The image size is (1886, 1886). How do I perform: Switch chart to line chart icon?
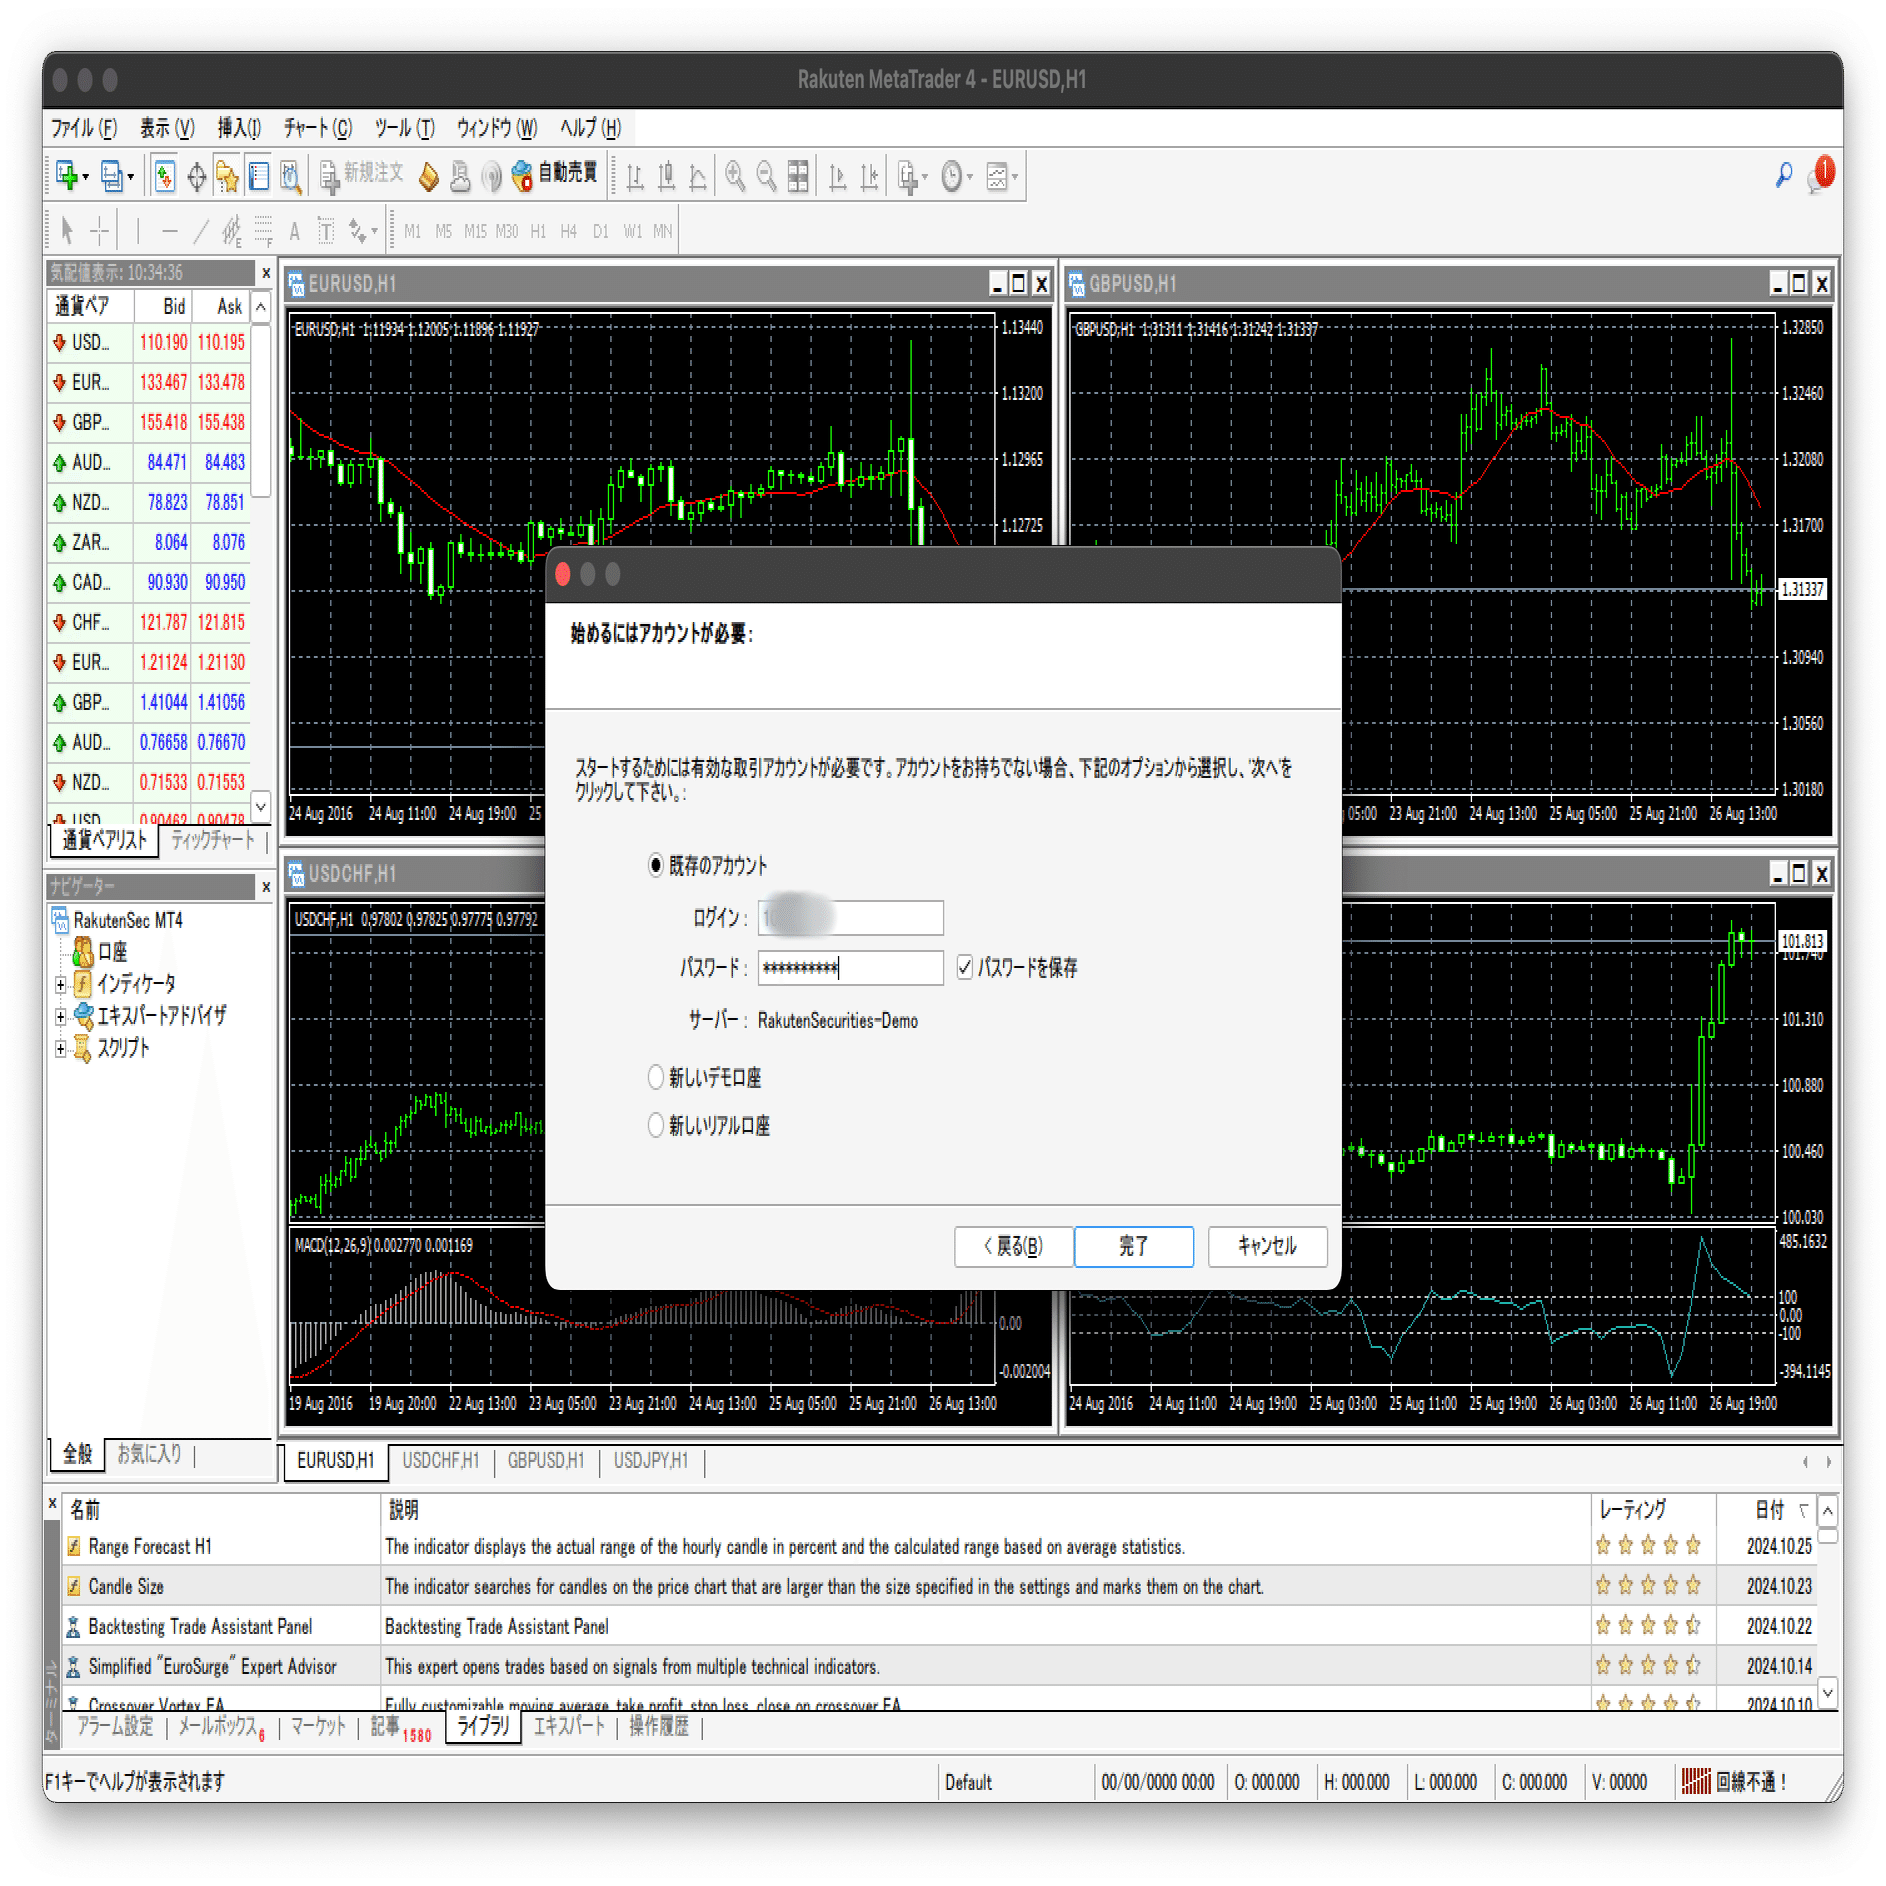(x=698, y=177)
